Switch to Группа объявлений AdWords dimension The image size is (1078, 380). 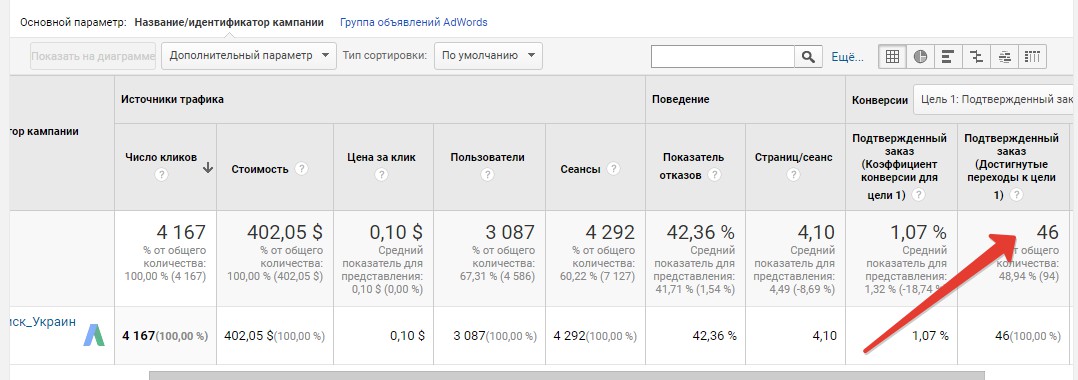pos(414,22)
